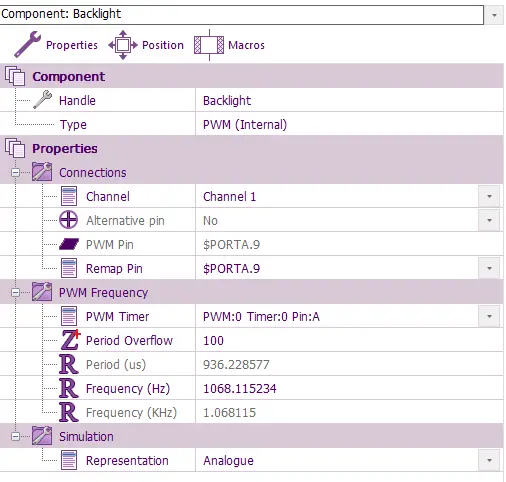
Task: Collapse the PWM Frequency group
Action: pyautogui.click(x=15, y=292)
